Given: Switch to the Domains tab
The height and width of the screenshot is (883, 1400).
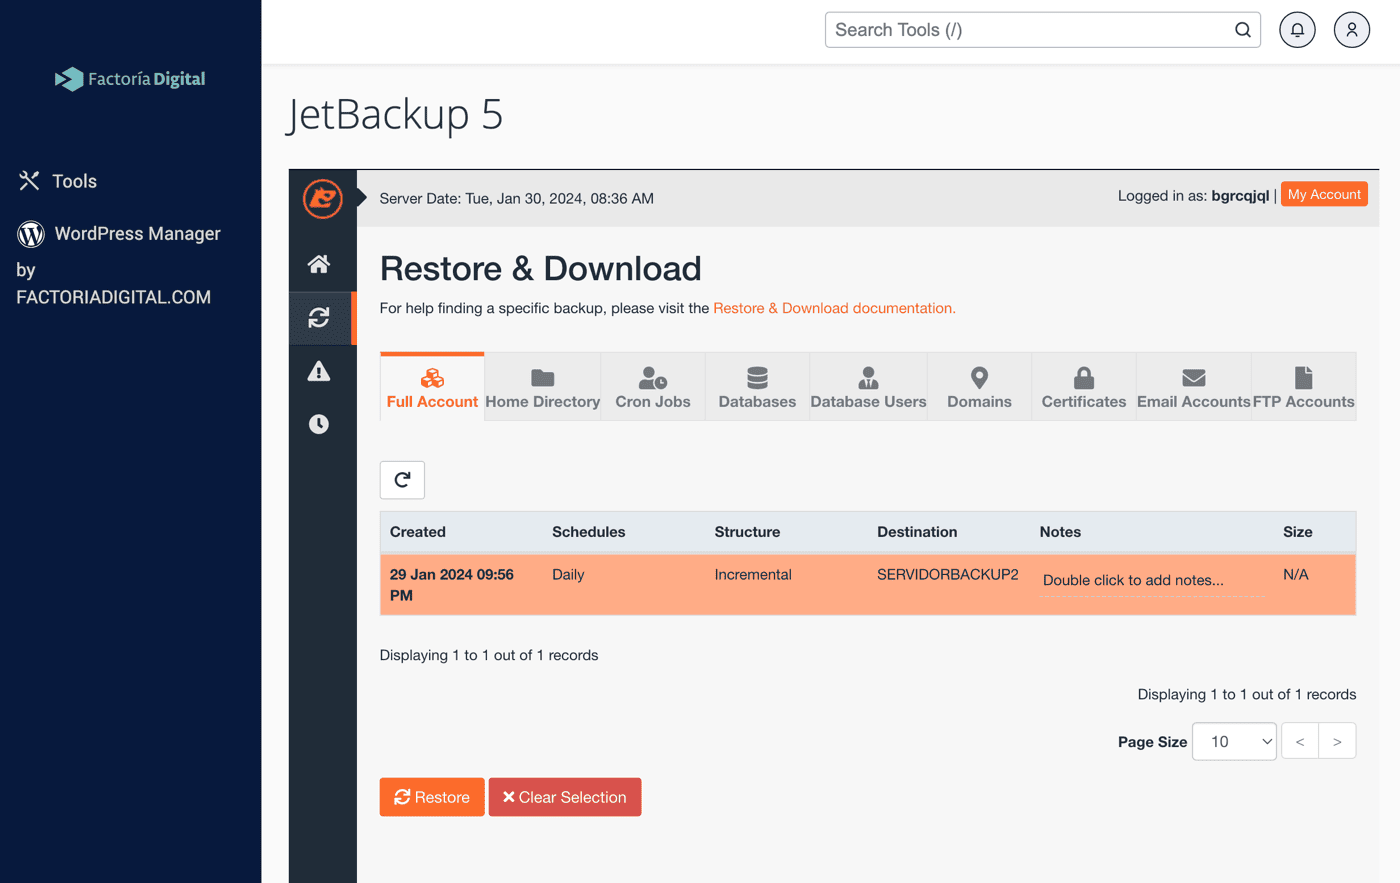Looking at the screenshot, I should tap(979, 387).
